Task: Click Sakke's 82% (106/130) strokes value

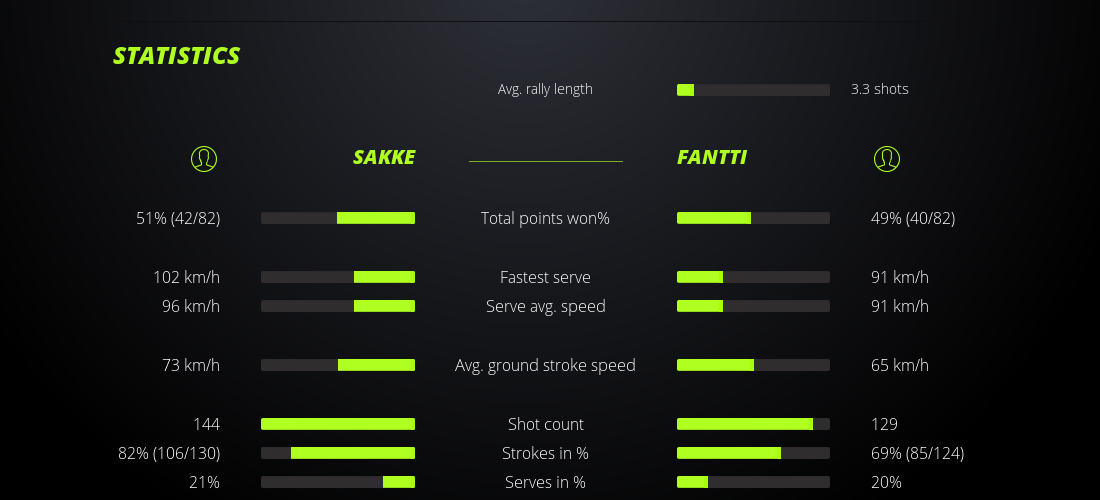Action: click(x=169, y=453)
